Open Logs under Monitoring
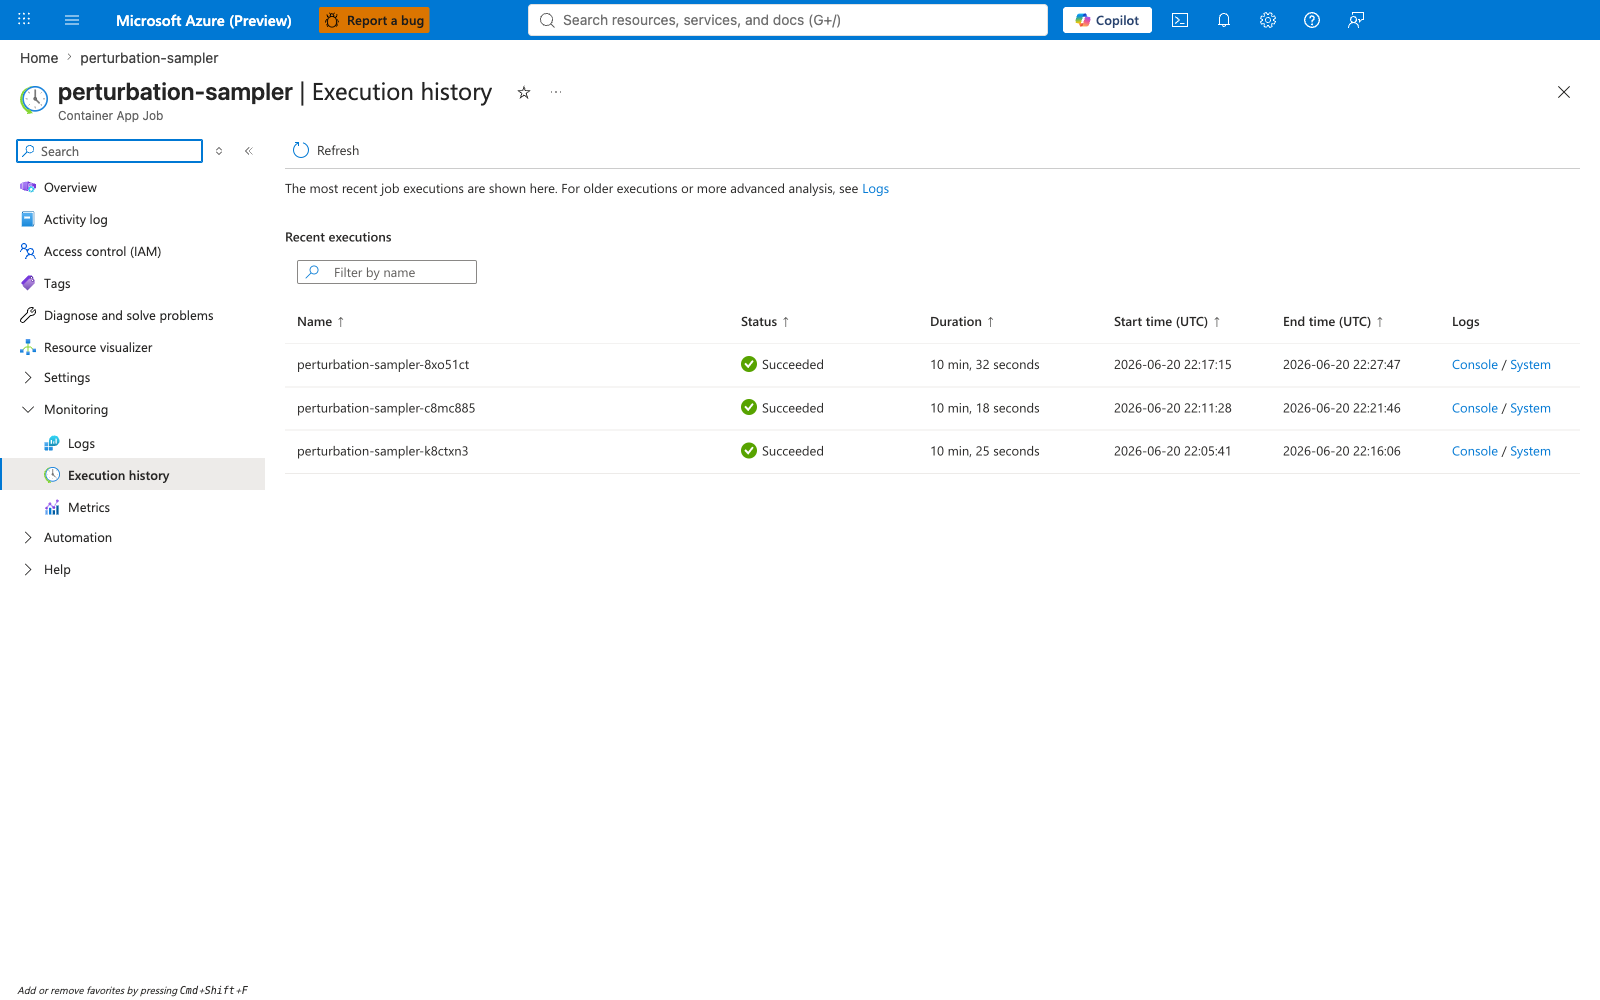 click(x=81, y=443)
